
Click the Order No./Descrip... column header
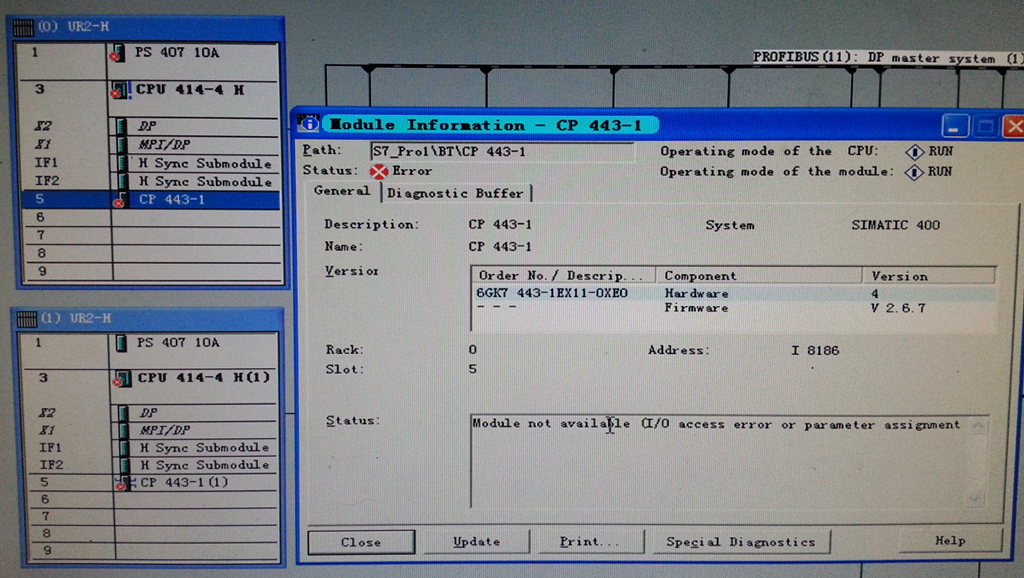(x=563, y=275)
